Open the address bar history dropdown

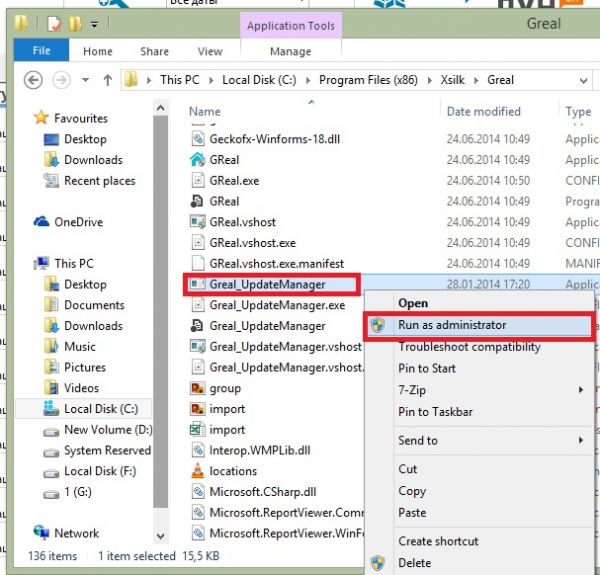point(583,81)
